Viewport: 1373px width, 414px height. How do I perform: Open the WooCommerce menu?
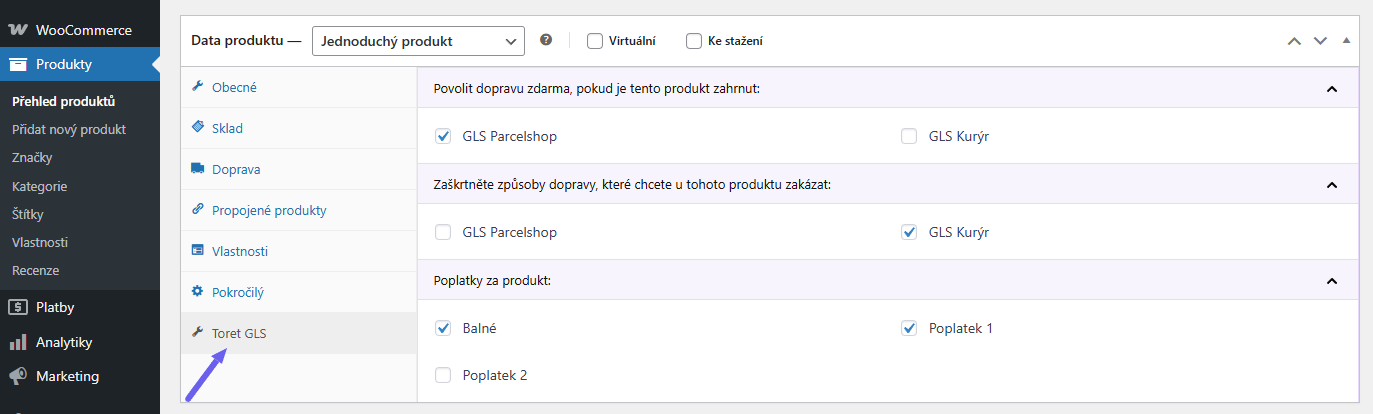80,30
